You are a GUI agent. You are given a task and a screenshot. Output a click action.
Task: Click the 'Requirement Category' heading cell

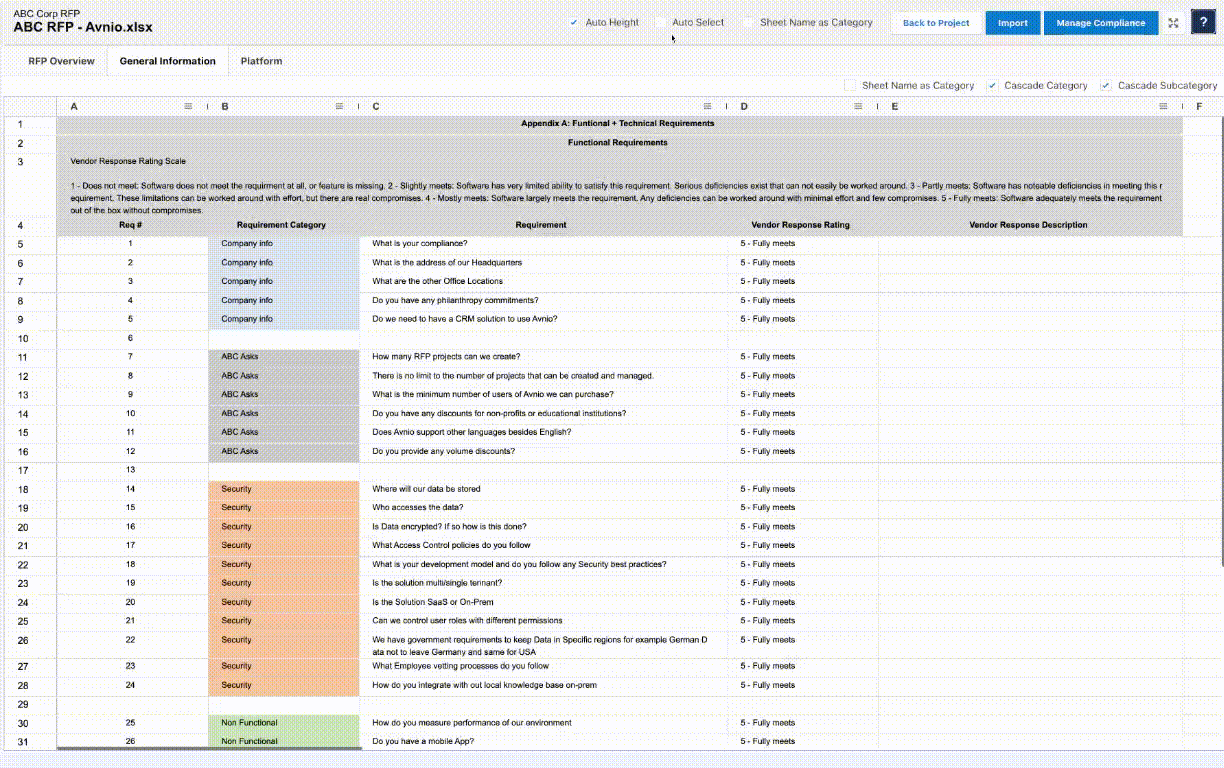click(282, 225)
